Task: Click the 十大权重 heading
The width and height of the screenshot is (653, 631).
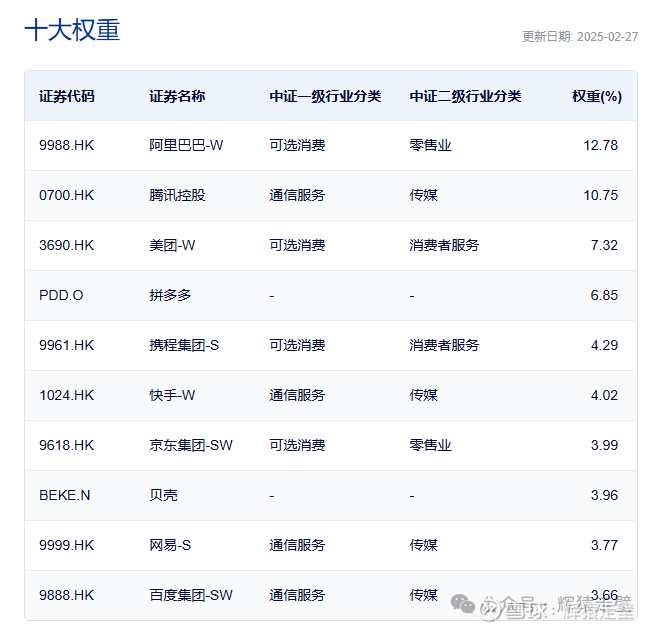Action: click(x=72, y=30)
